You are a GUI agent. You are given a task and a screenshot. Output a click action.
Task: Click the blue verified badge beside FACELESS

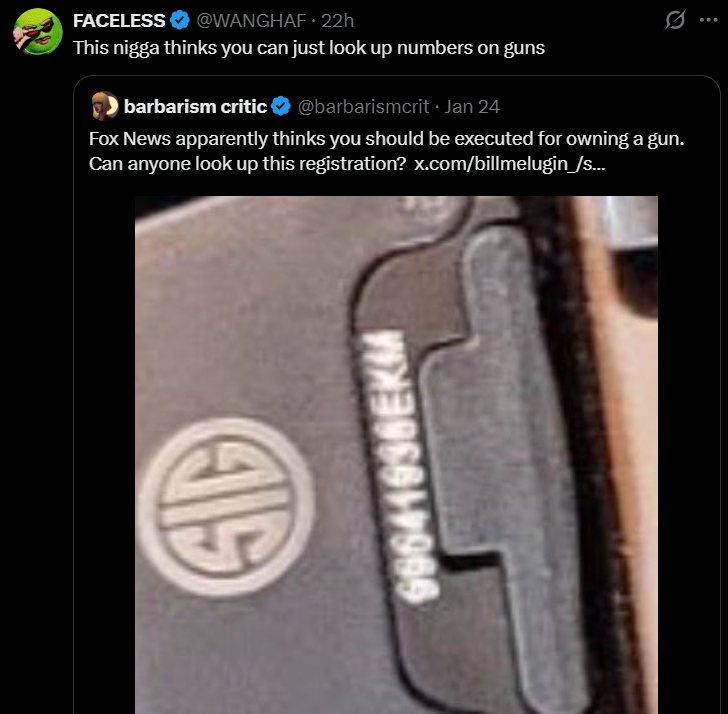[x=180, y=20]
